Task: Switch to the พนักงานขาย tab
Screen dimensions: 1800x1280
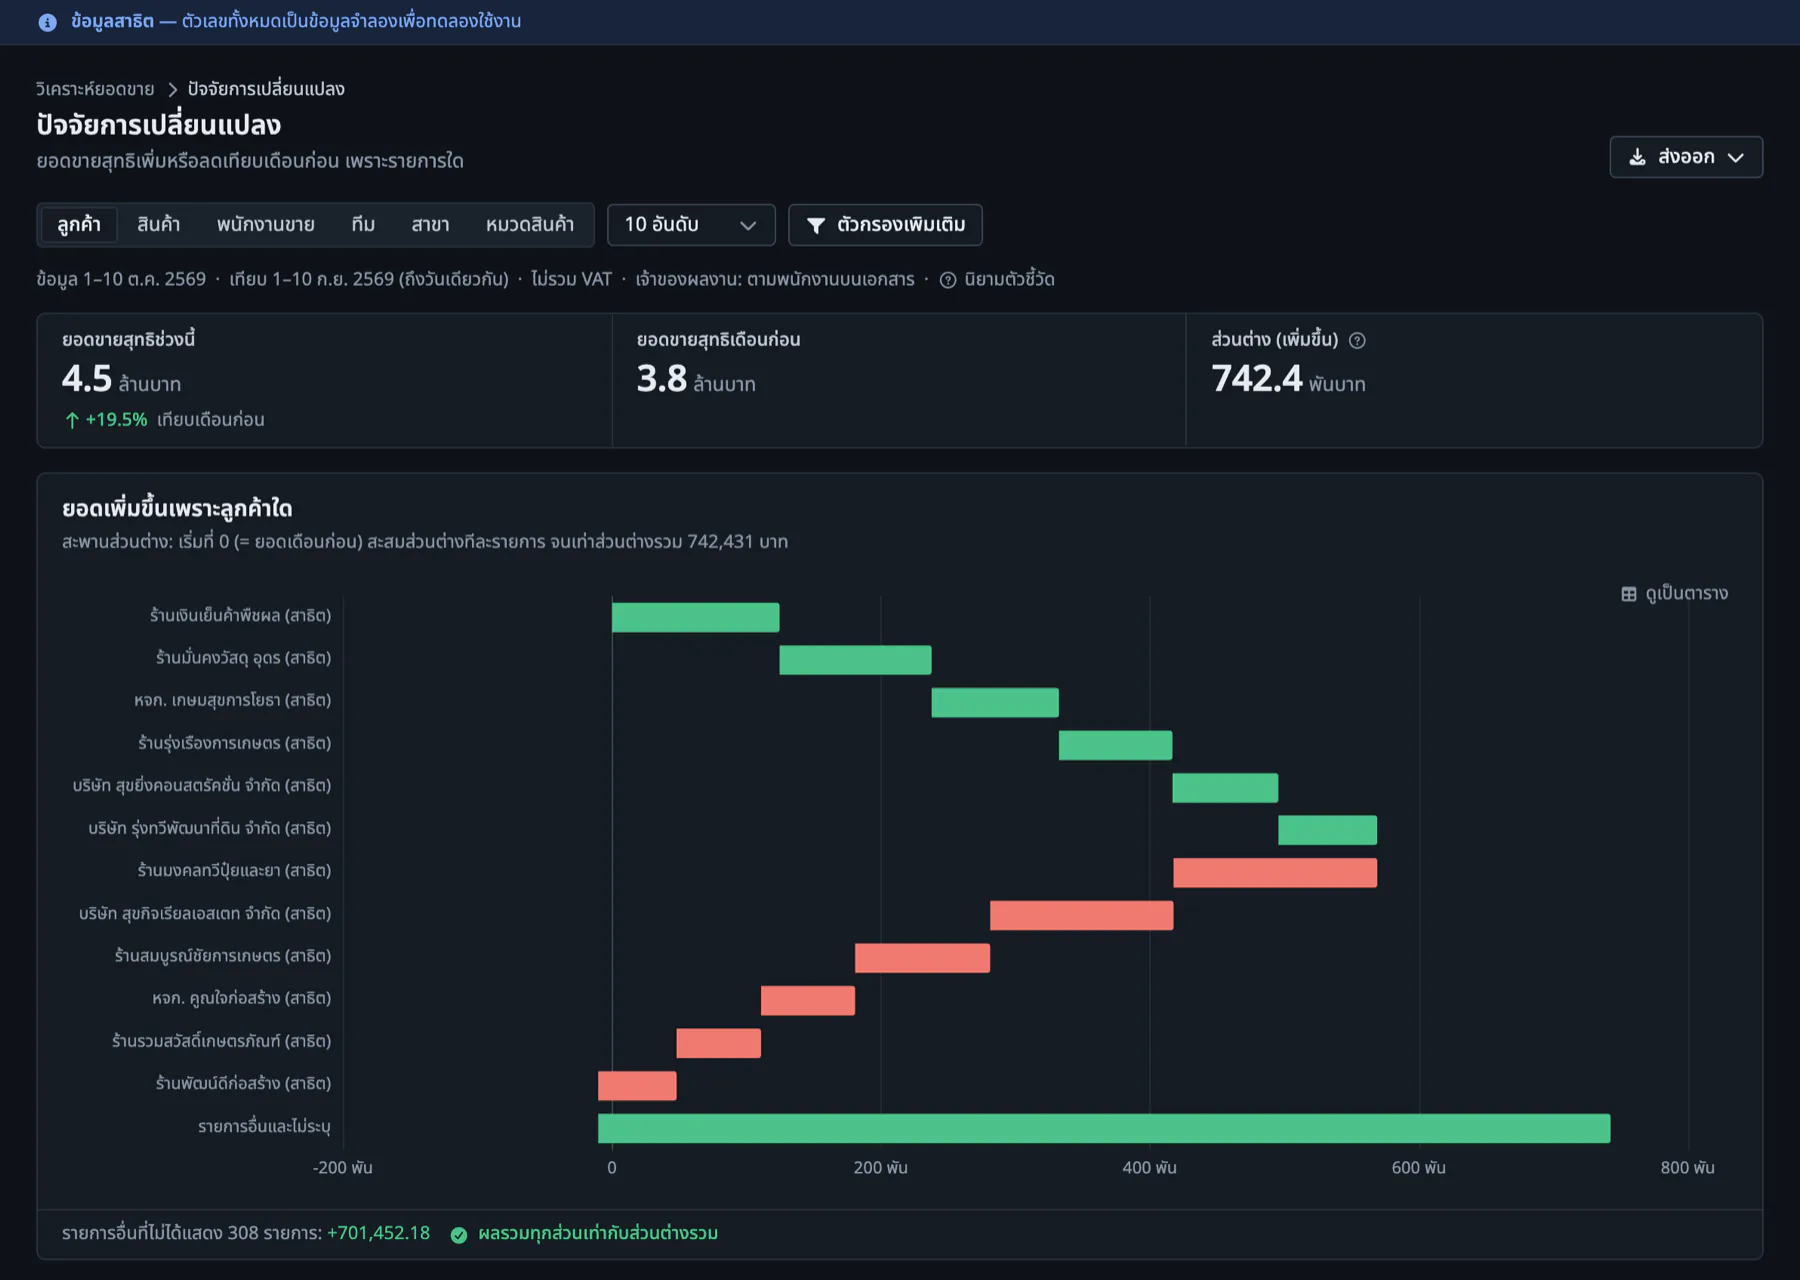Action: (266, 225)
